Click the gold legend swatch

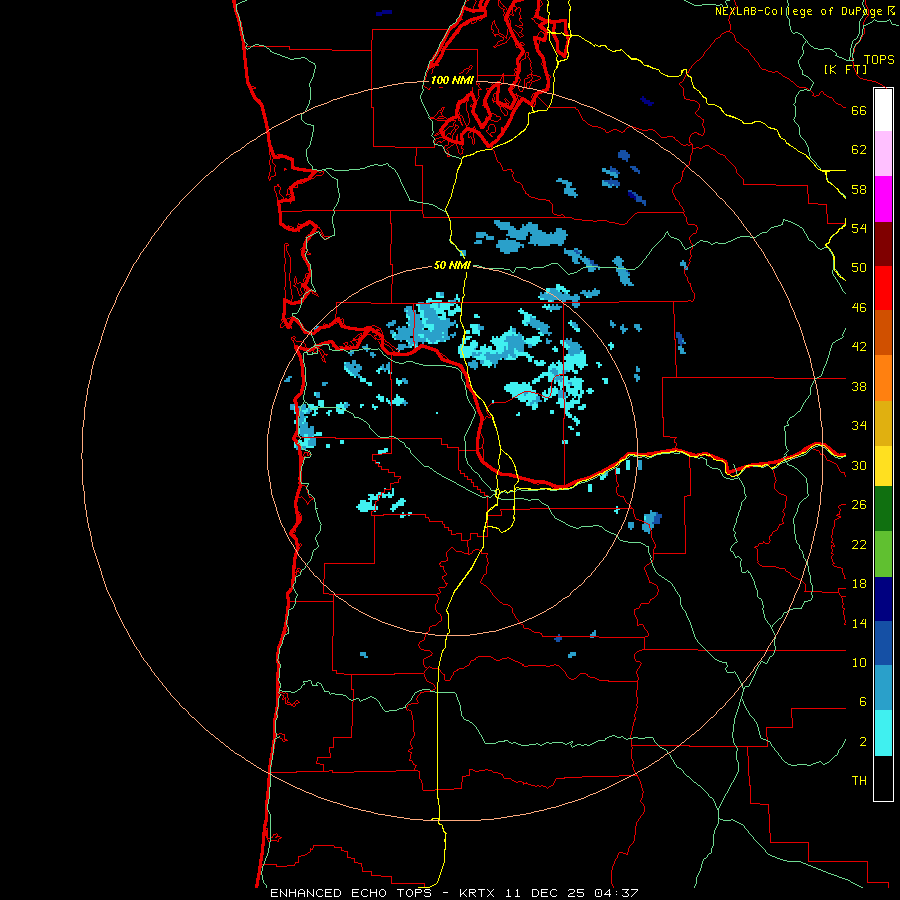883,423
